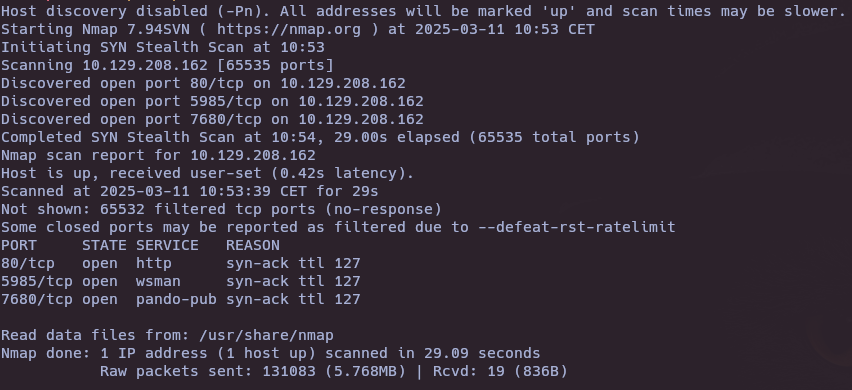Click the http service name
Screen dimensions: 852x390
[154, 263]
